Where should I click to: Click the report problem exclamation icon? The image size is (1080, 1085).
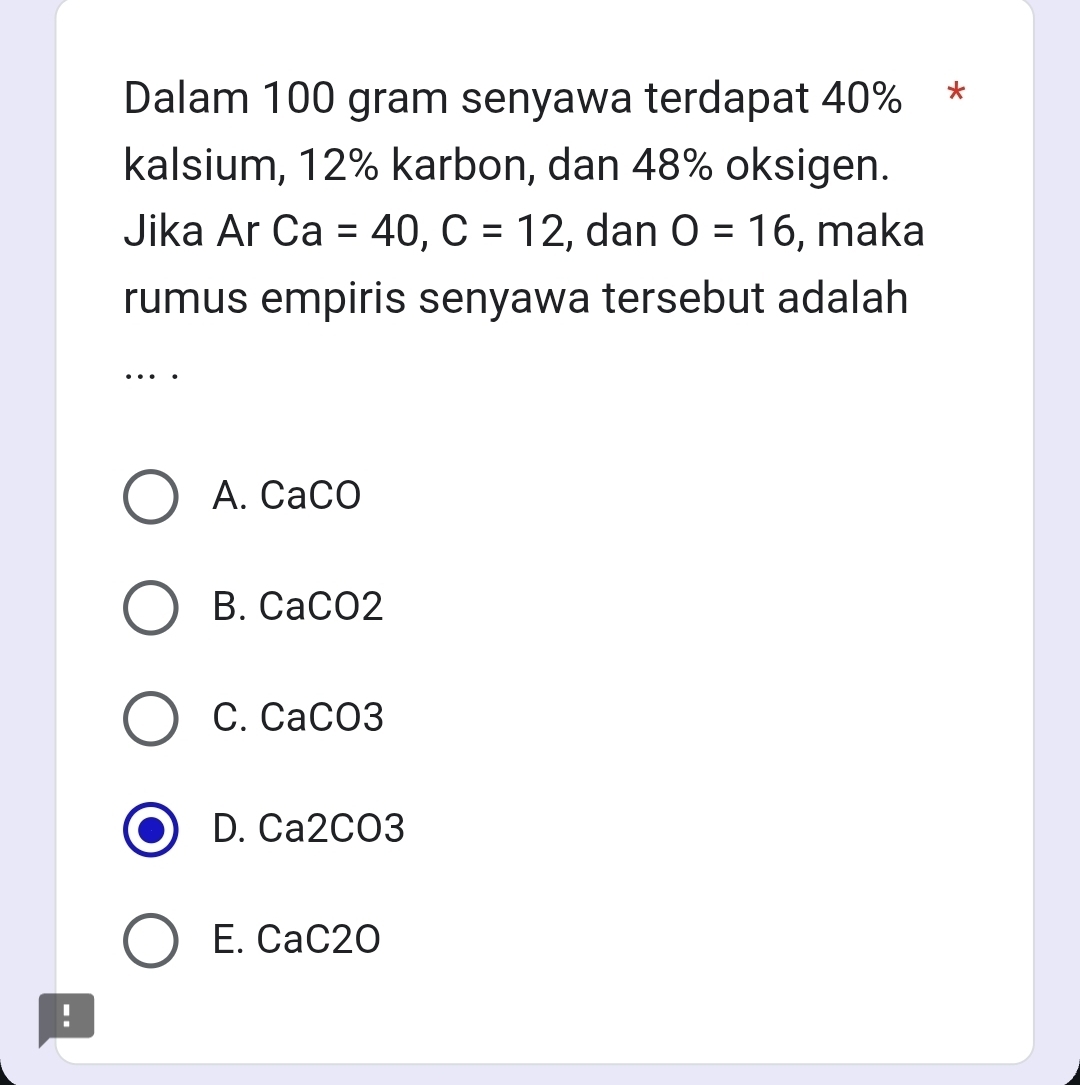(65, 1019)
